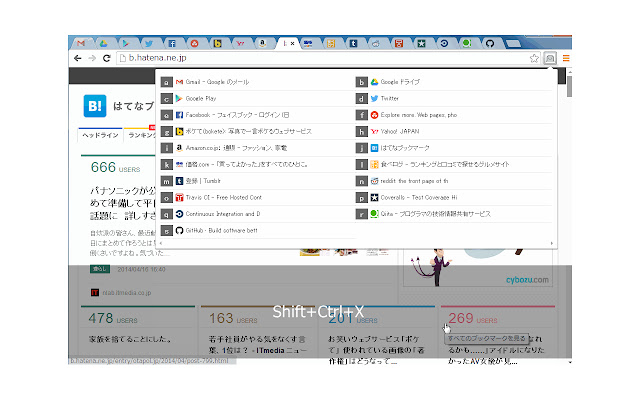Click the tab switcher extension icon
640x400 pixels.
[550, 58]
